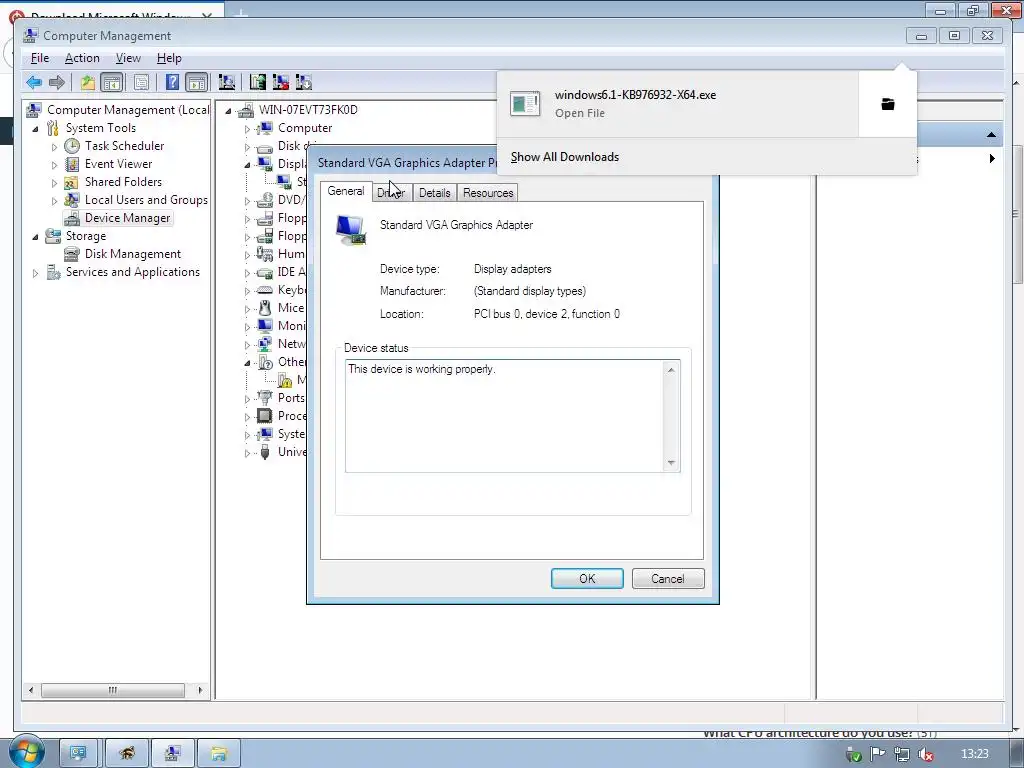Open the File menu
Image resolution: width=1024 pixels, height=768 pixels.
click(x=40, y=58)
